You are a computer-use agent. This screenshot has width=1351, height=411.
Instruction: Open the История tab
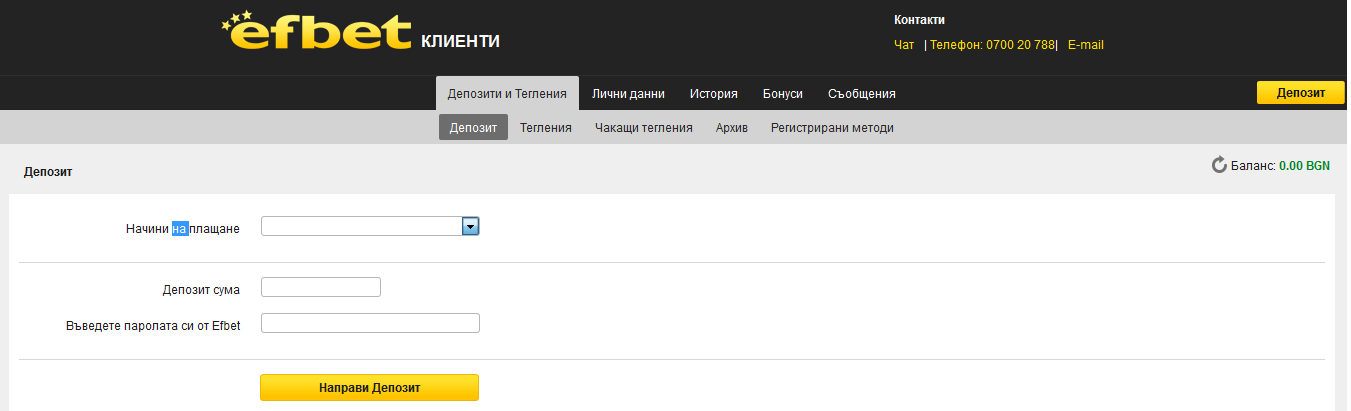714,94
